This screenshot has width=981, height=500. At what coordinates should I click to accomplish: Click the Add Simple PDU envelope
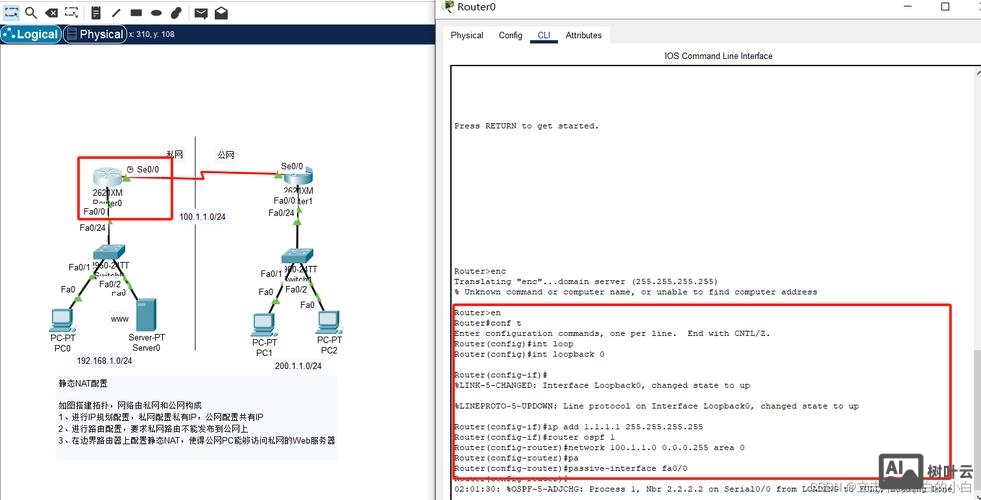[x=201, y=13]
